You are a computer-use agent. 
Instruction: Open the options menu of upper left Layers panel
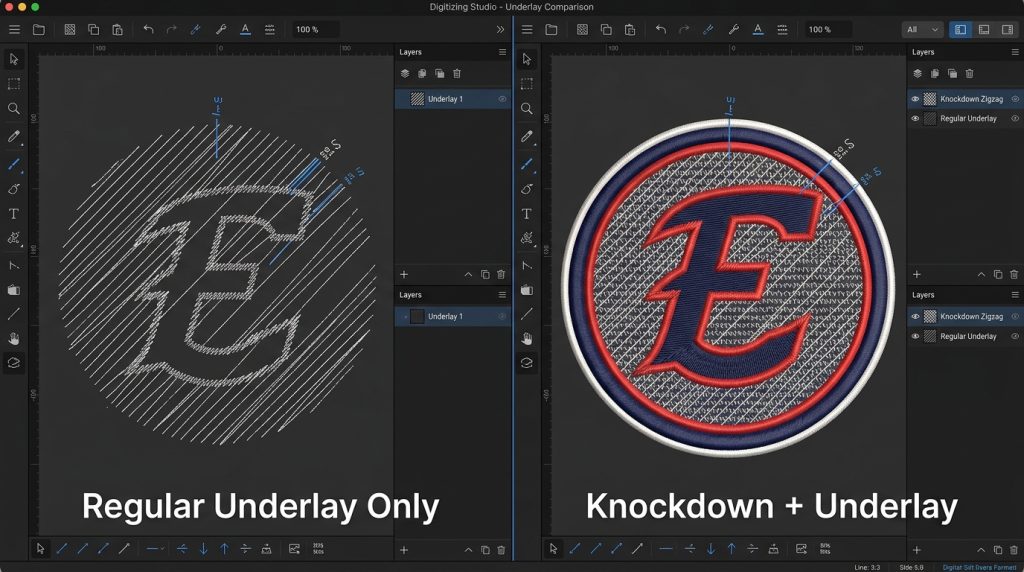(502, 52)
